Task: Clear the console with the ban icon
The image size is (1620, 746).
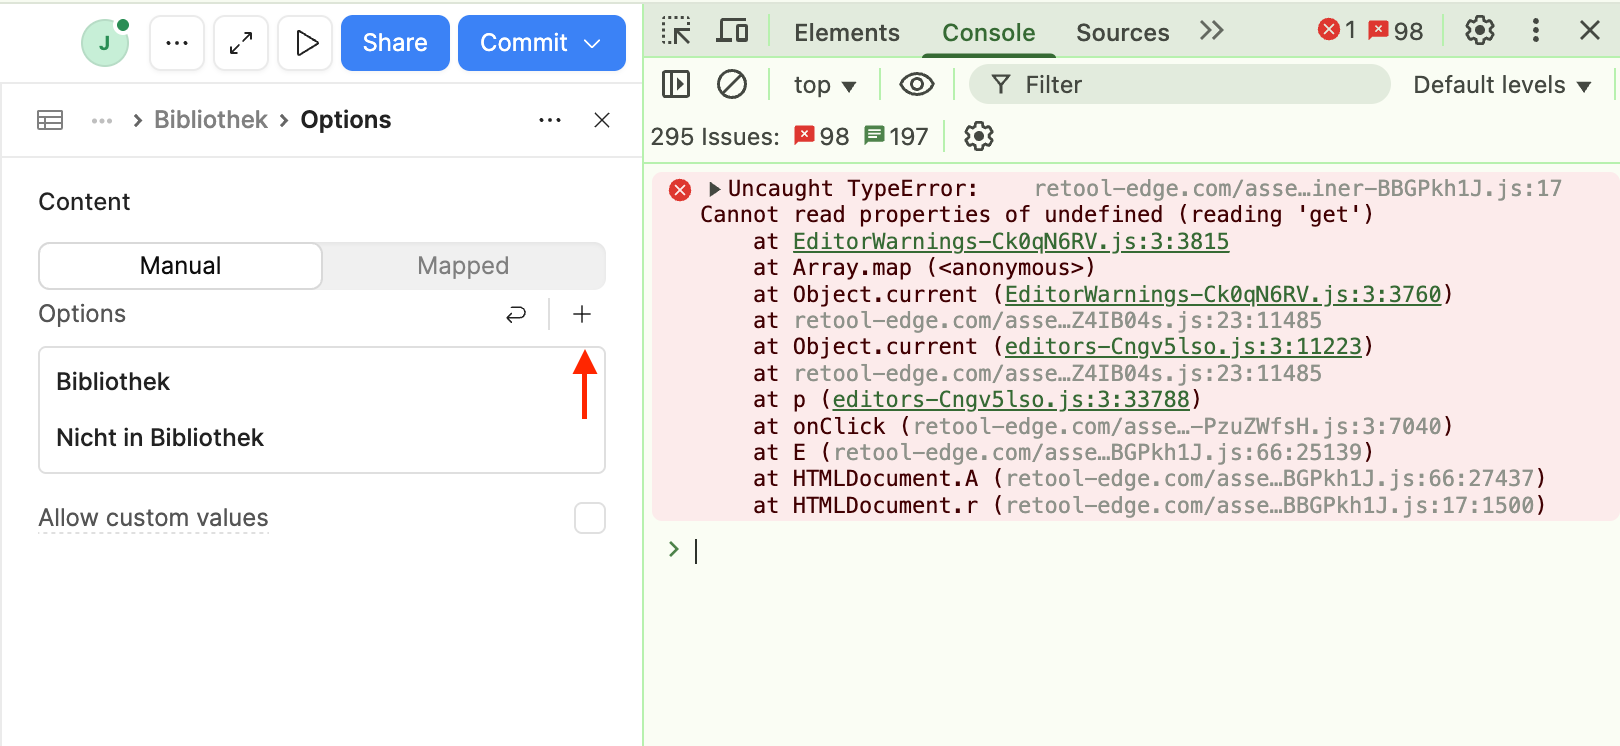Action: (732, 85)
